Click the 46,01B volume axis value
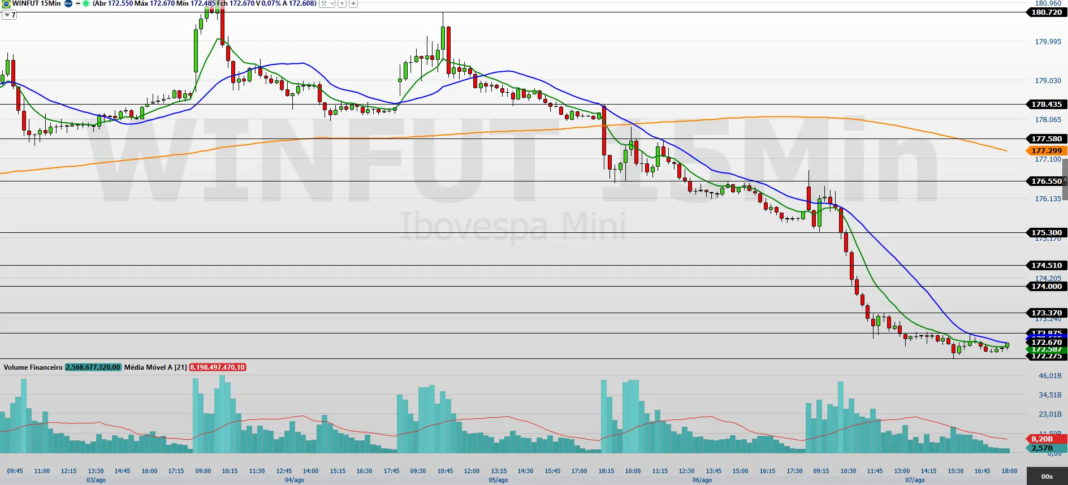The width and height of the screenshot is (1068, 485). click(1050, 375)
